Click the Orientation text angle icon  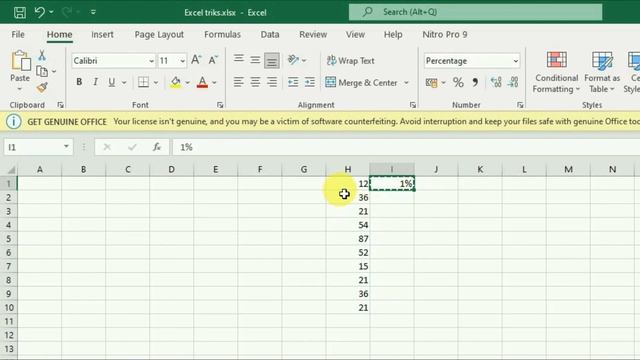293,60
